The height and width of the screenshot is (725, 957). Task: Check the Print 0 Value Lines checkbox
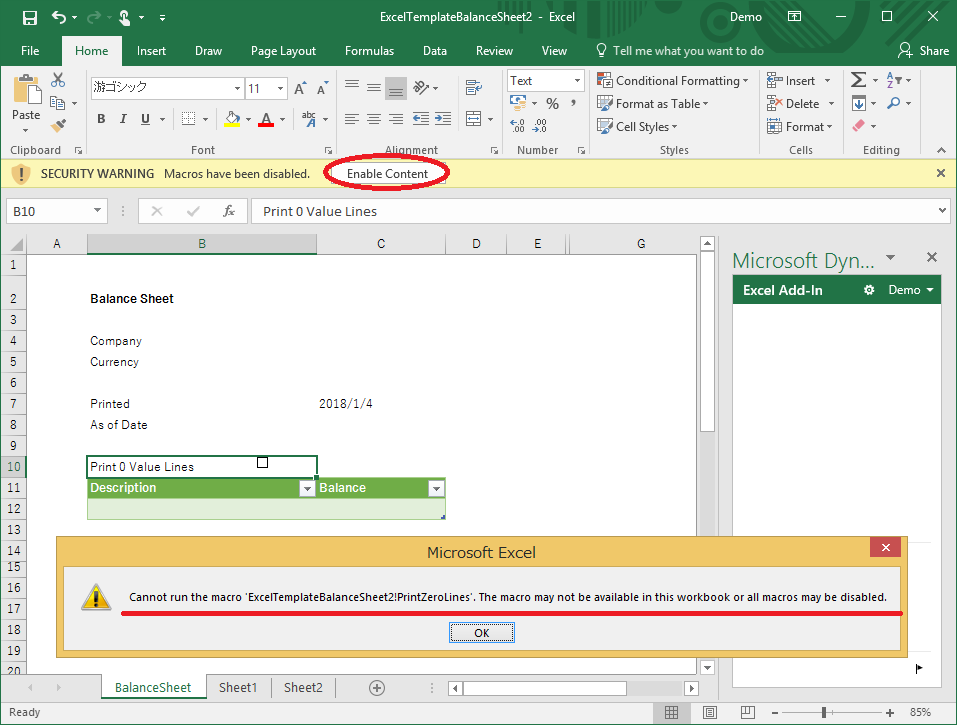pyautogui.click(x=262, y=463)
